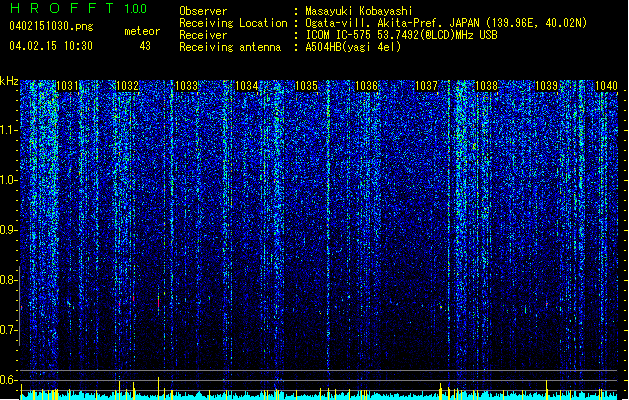Click the kHz axis unit label
The width and height of the screenshot is (629, 400).
(x=9, y=81)
